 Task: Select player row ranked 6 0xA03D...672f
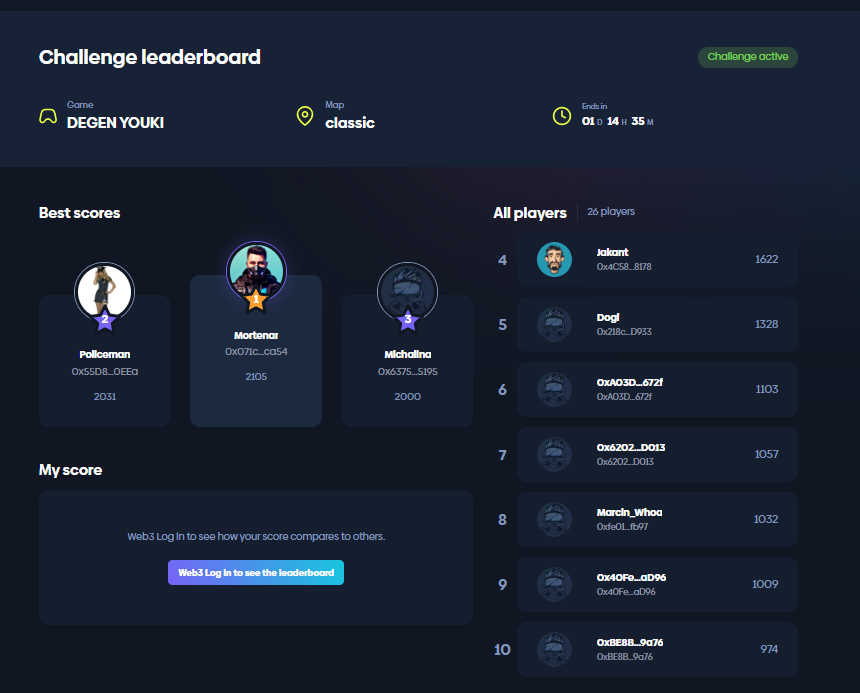pos(657,389)
